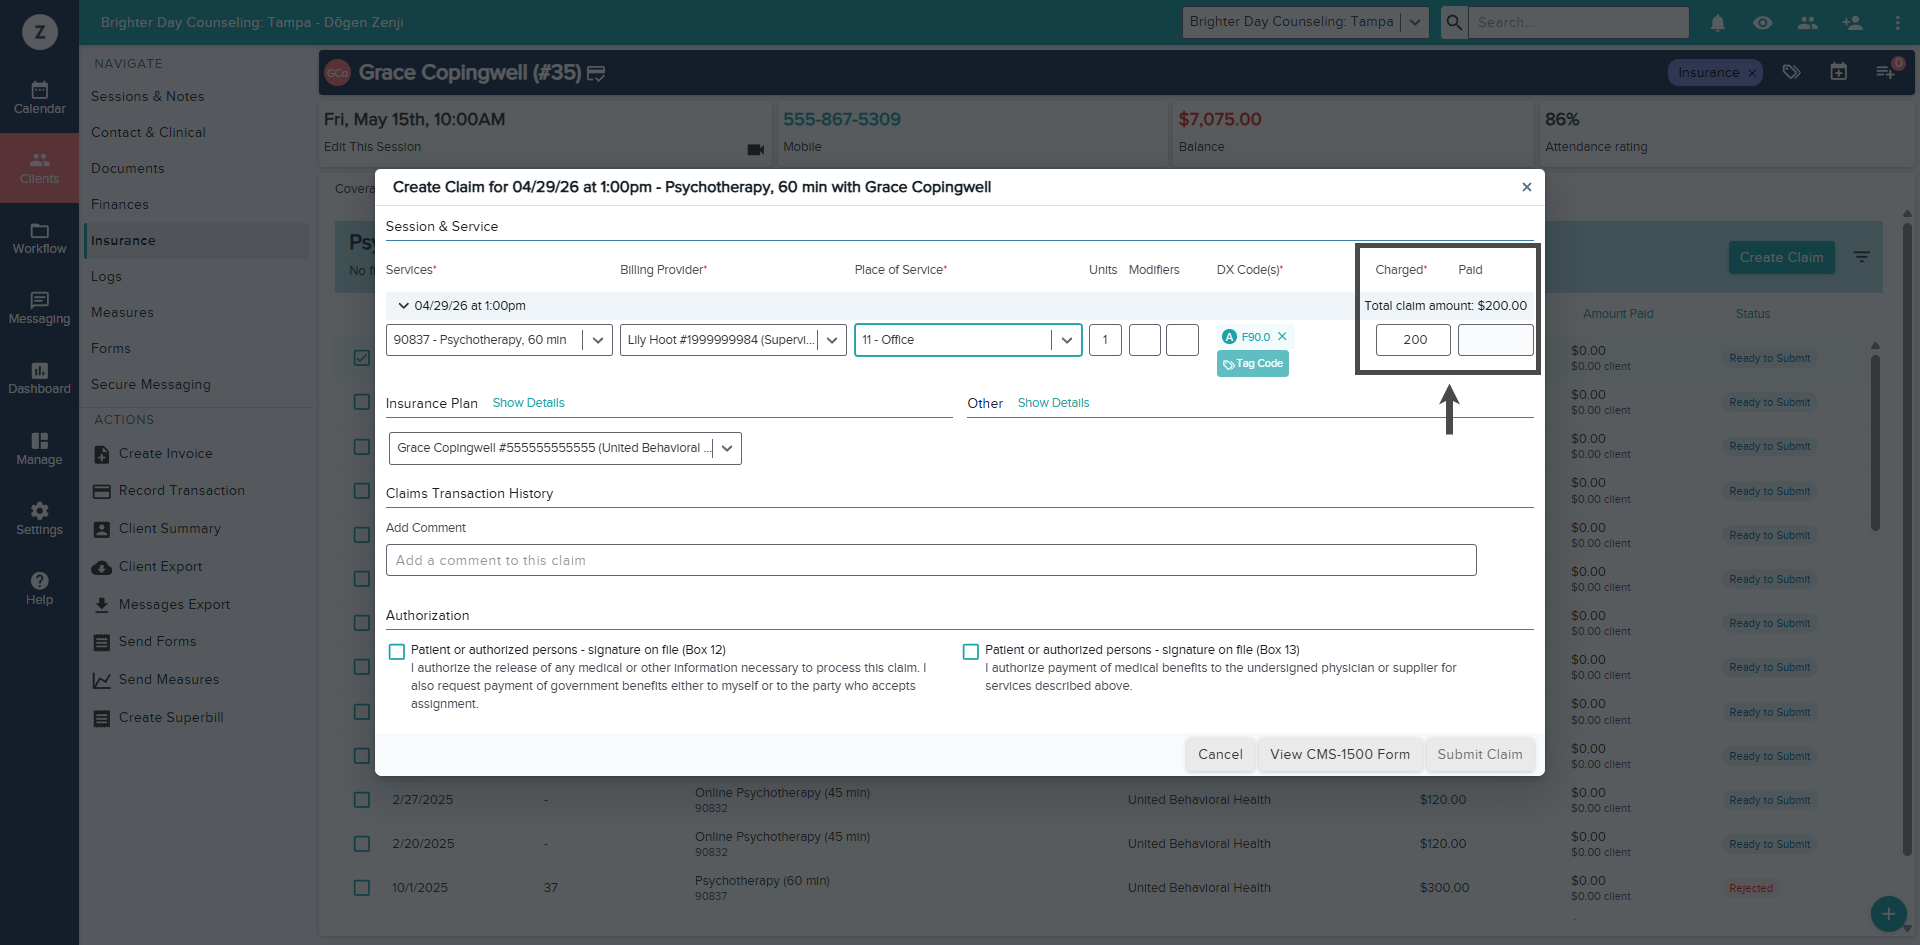
Task: Open Messaging from the sidebar
Action: pyautogui.click(x=39, y=308)
